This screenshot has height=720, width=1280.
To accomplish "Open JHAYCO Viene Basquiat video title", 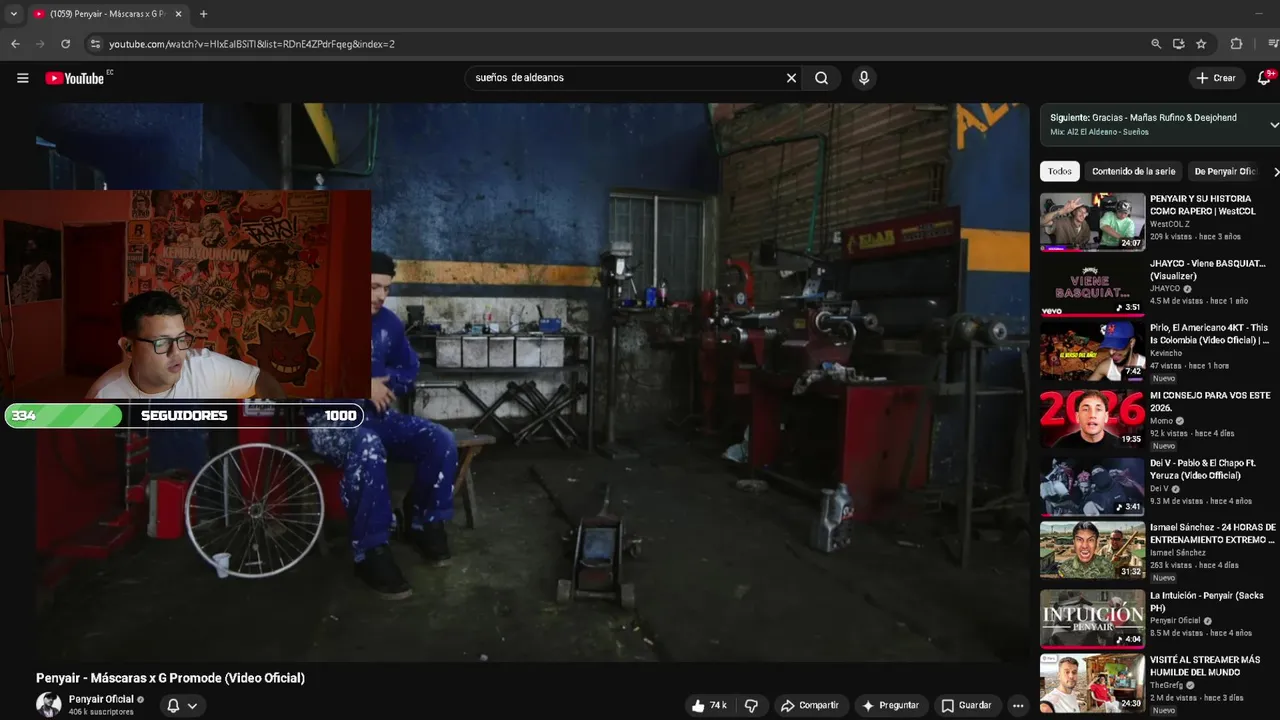I will (1208, 269).
